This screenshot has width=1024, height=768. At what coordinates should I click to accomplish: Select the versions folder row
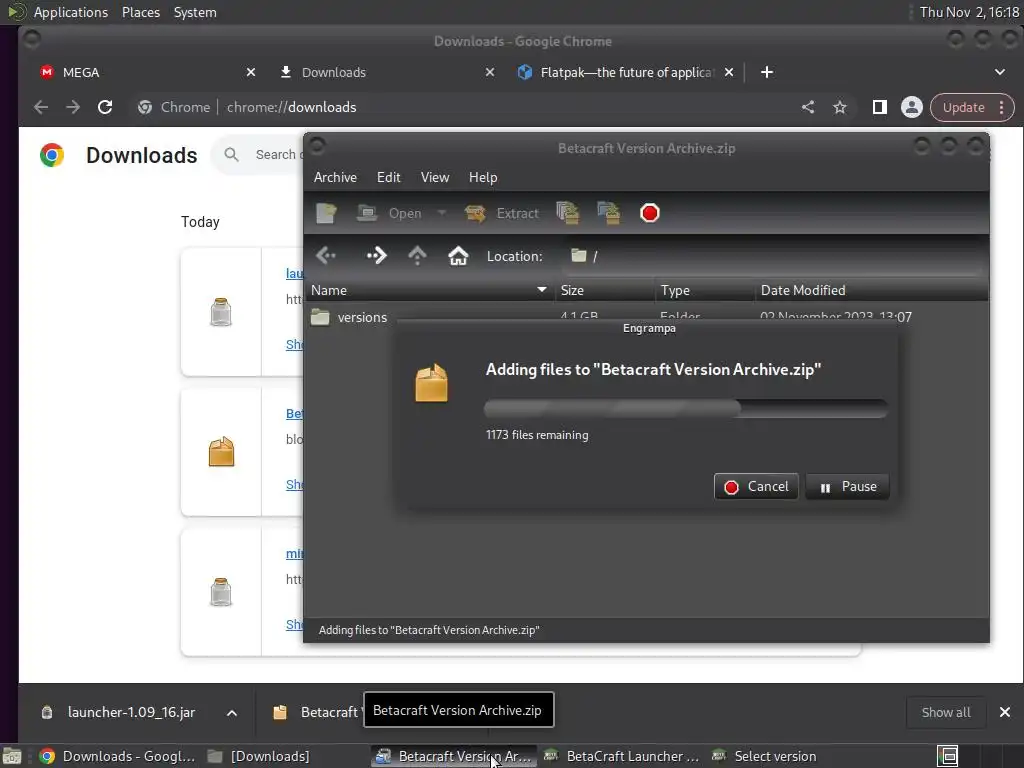[x=647, y=317]
